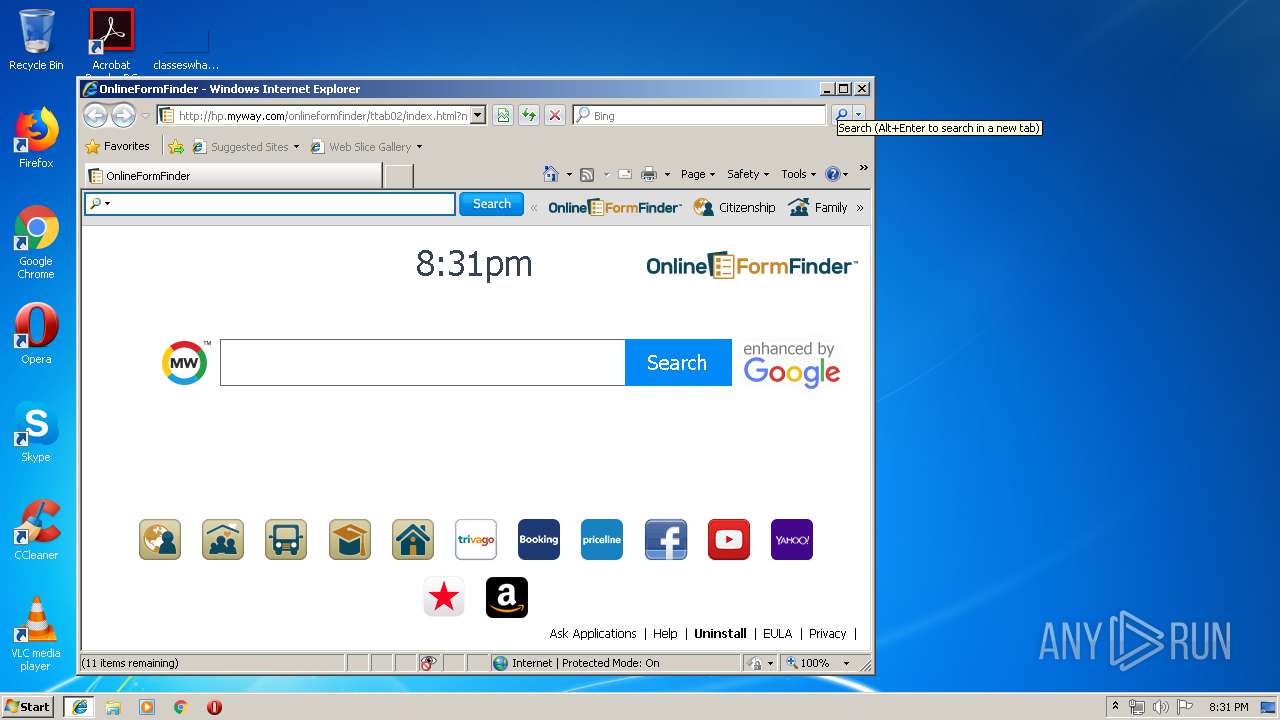Image resolution: width=1280 pixels, height=720 pixels.
Task: Open the Macy's red star tile
Action: [x=444, y=598]
